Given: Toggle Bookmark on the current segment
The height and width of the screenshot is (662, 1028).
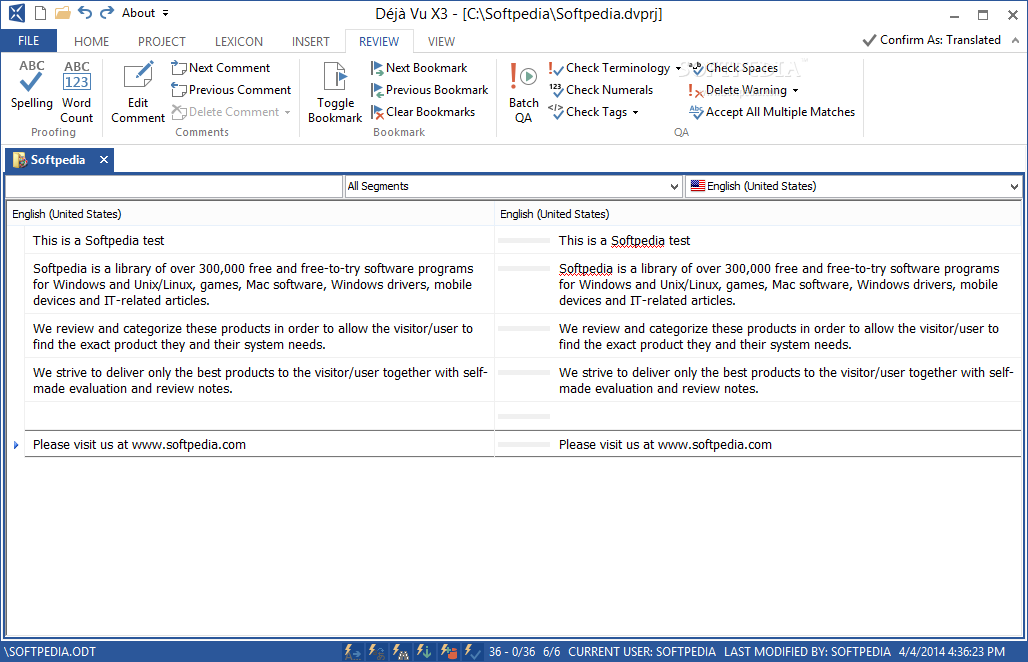Looking at the screenshot, I should tap(335, 92).
